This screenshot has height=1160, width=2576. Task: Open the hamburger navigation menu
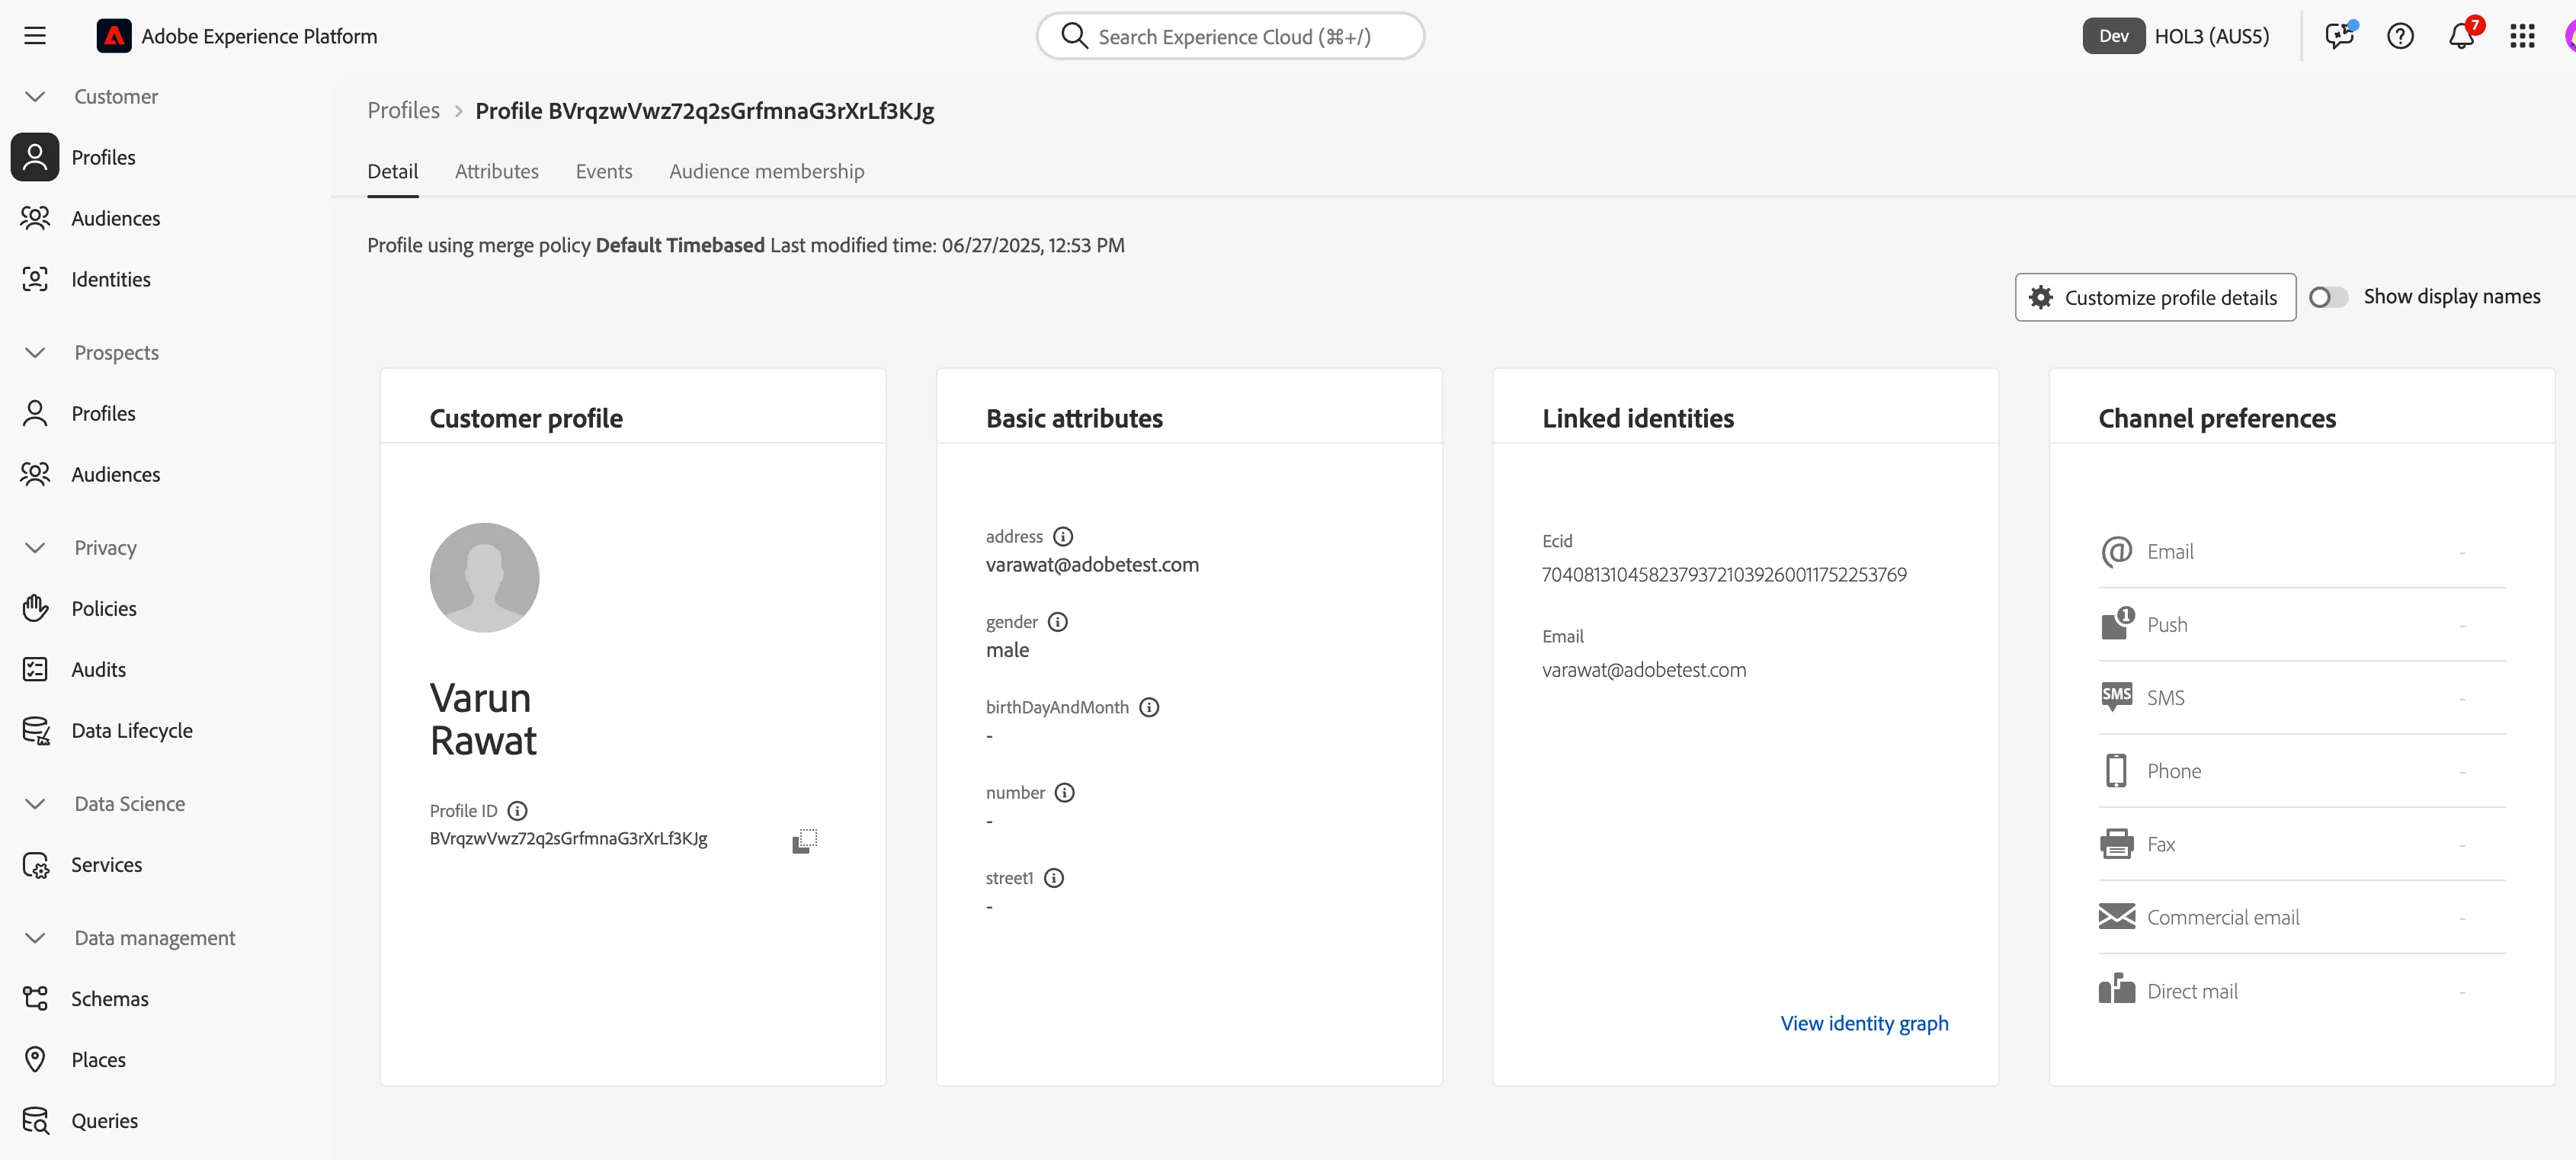(35, 36)
